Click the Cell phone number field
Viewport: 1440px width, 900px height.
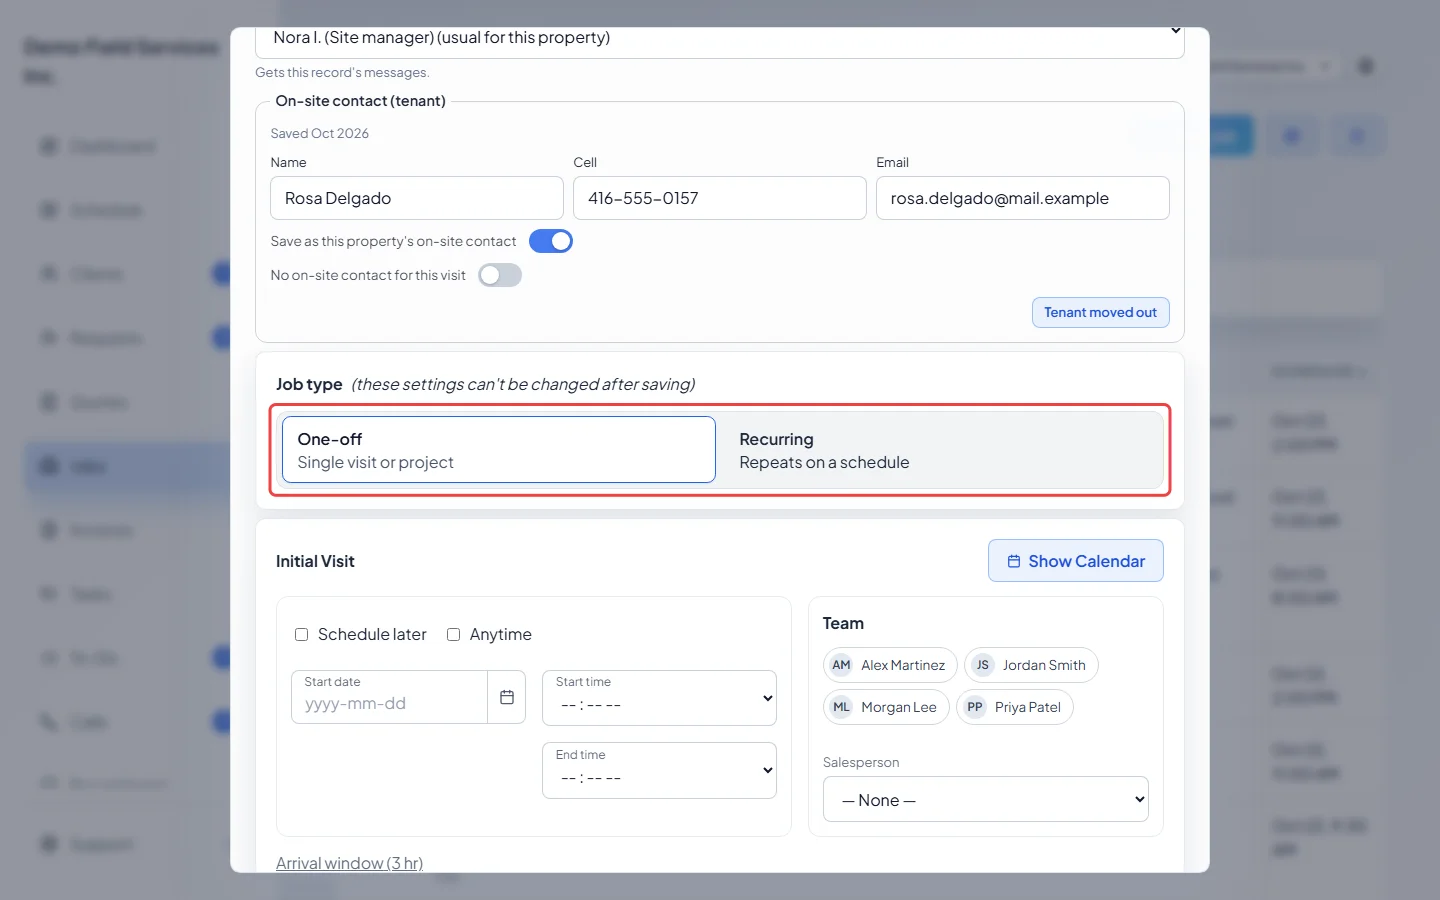(x=720, y=198)
